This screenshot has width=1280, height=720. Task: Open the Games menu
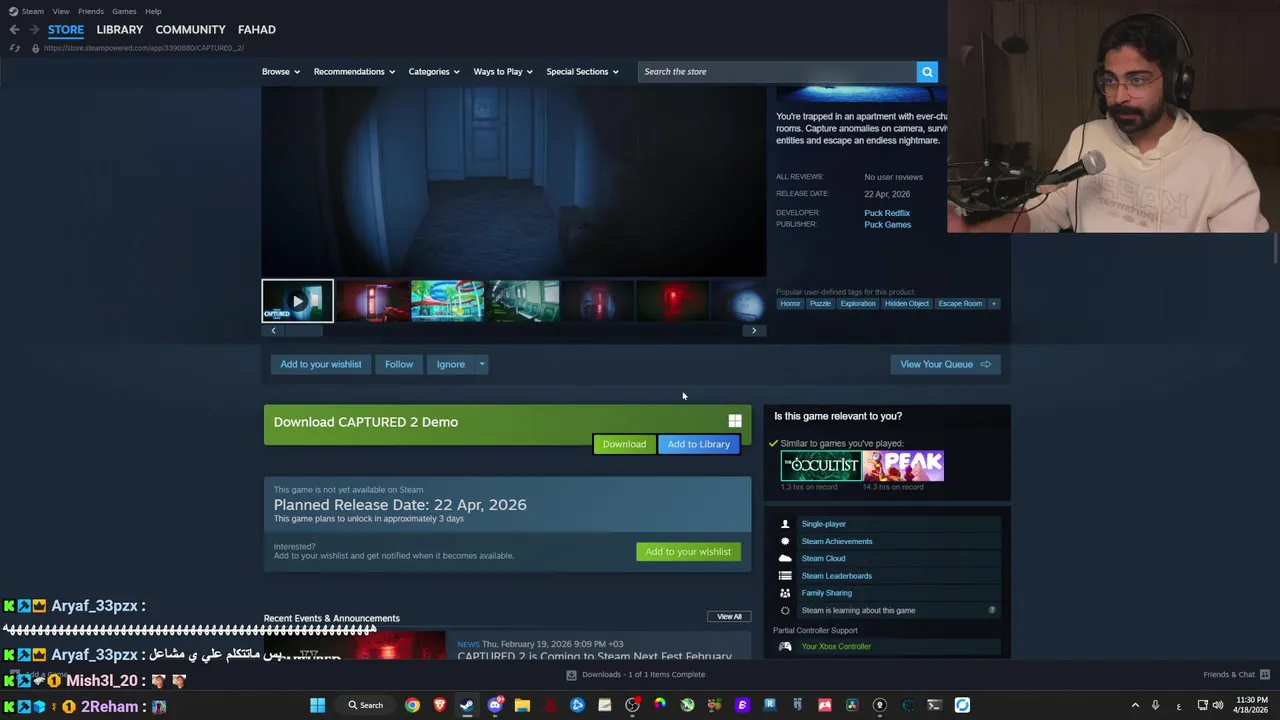pos(124,11)
